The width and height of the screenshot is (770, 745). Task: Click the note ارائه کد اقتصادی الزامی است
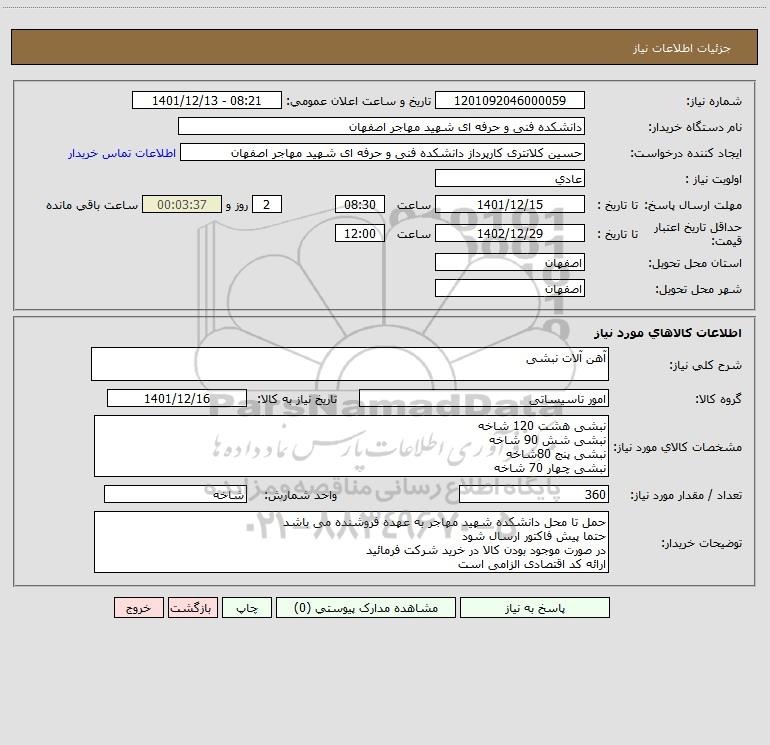532,564
